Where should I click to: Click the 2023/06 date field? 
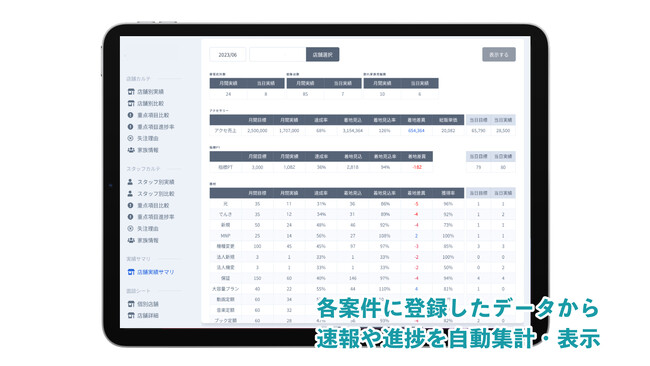(x=228, y=55)
